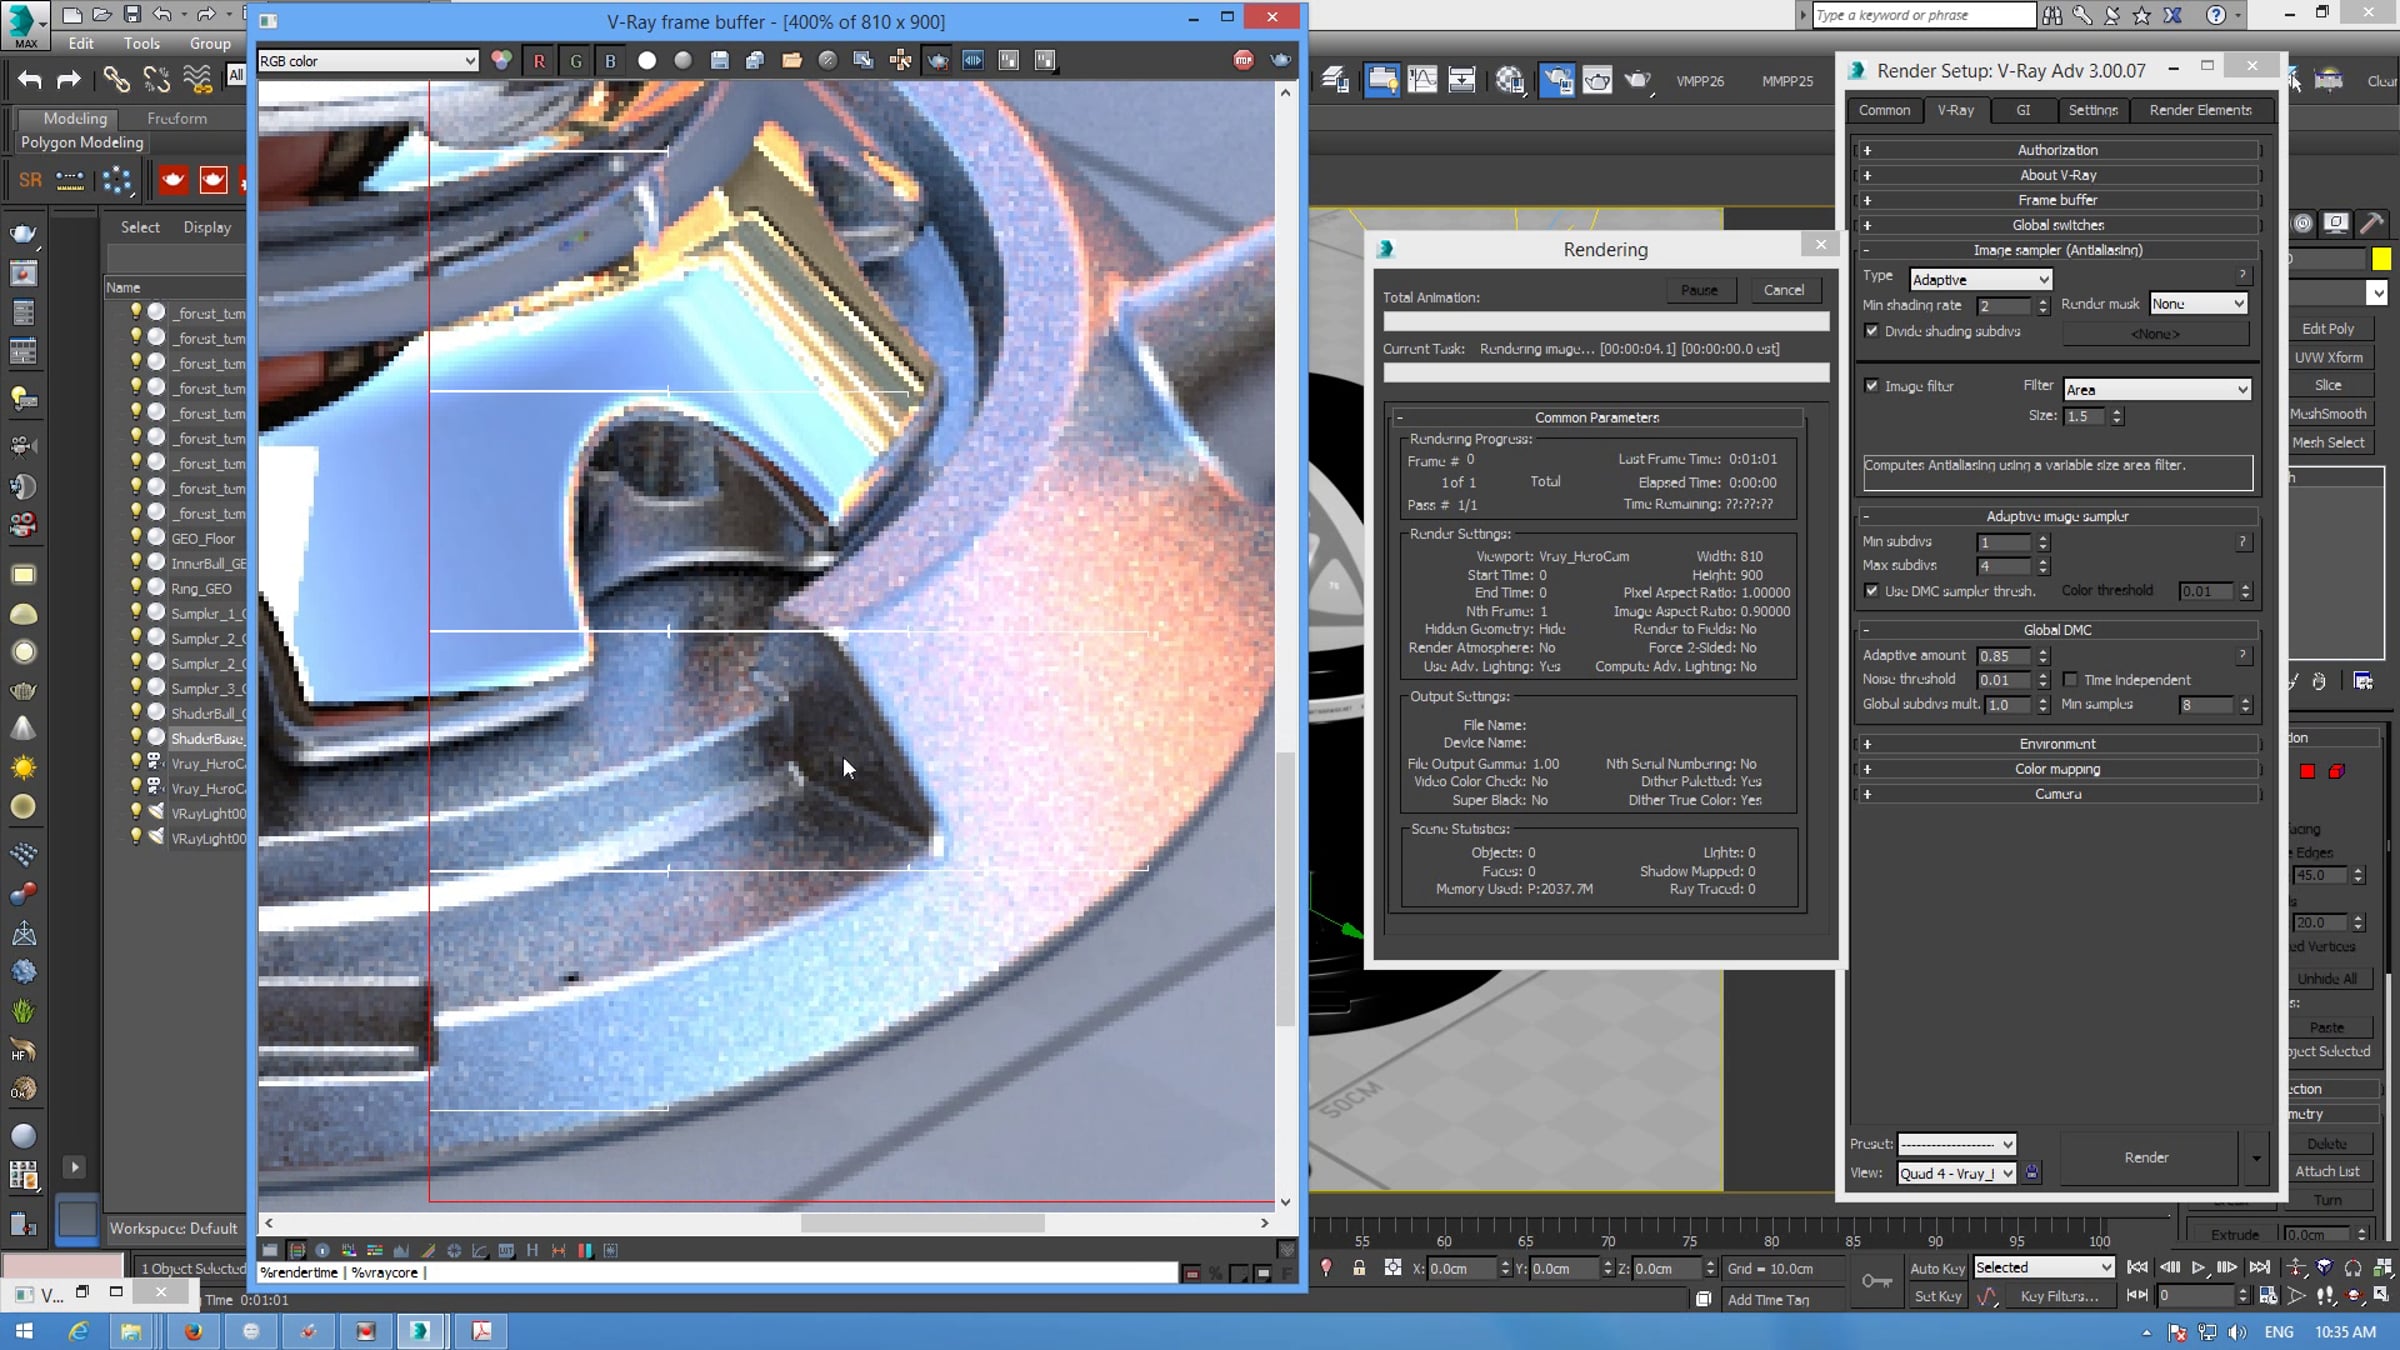Open the RGB color channel dropdown
The height and width of the screenshot is (1350, 2400).
(367, 61)
